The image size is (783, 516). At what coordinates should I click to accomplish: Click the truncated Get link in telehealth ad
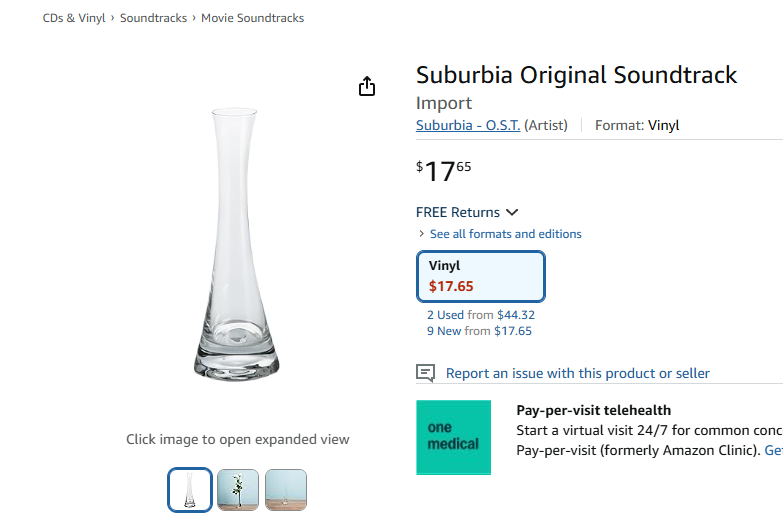pos(773,451)
